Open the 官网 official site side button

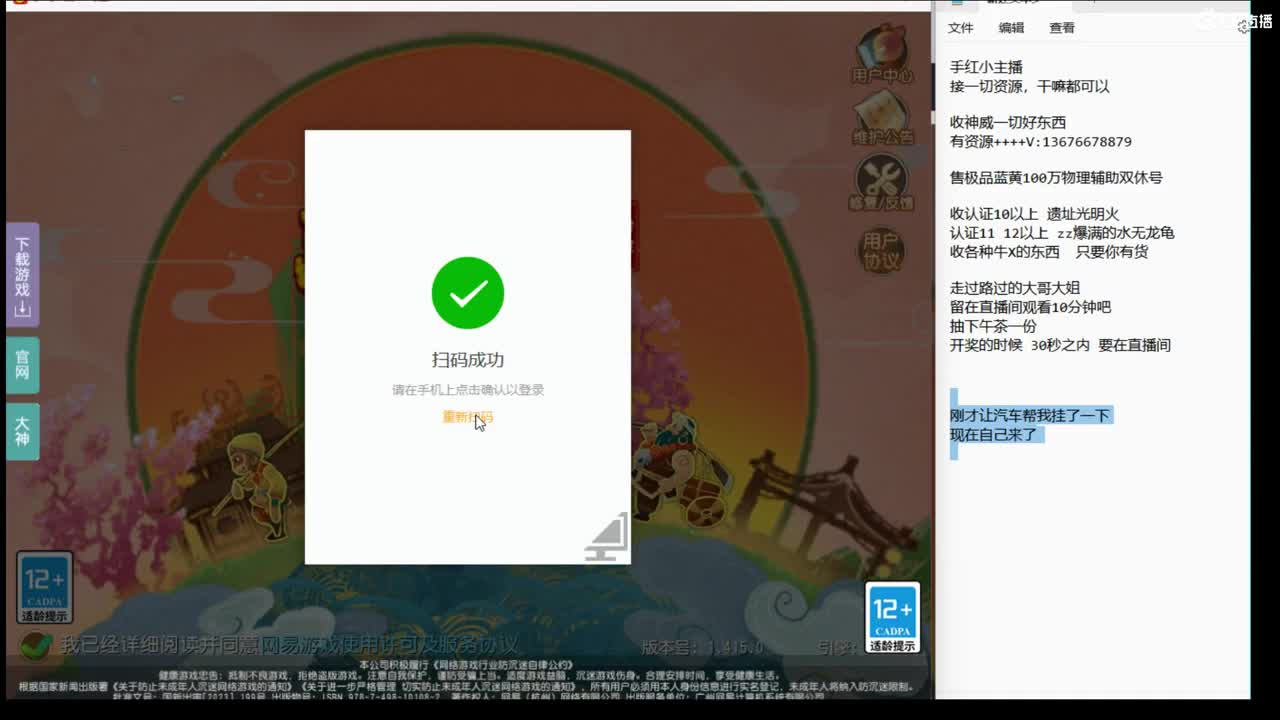pyautogui.click(x=22, y=365)
